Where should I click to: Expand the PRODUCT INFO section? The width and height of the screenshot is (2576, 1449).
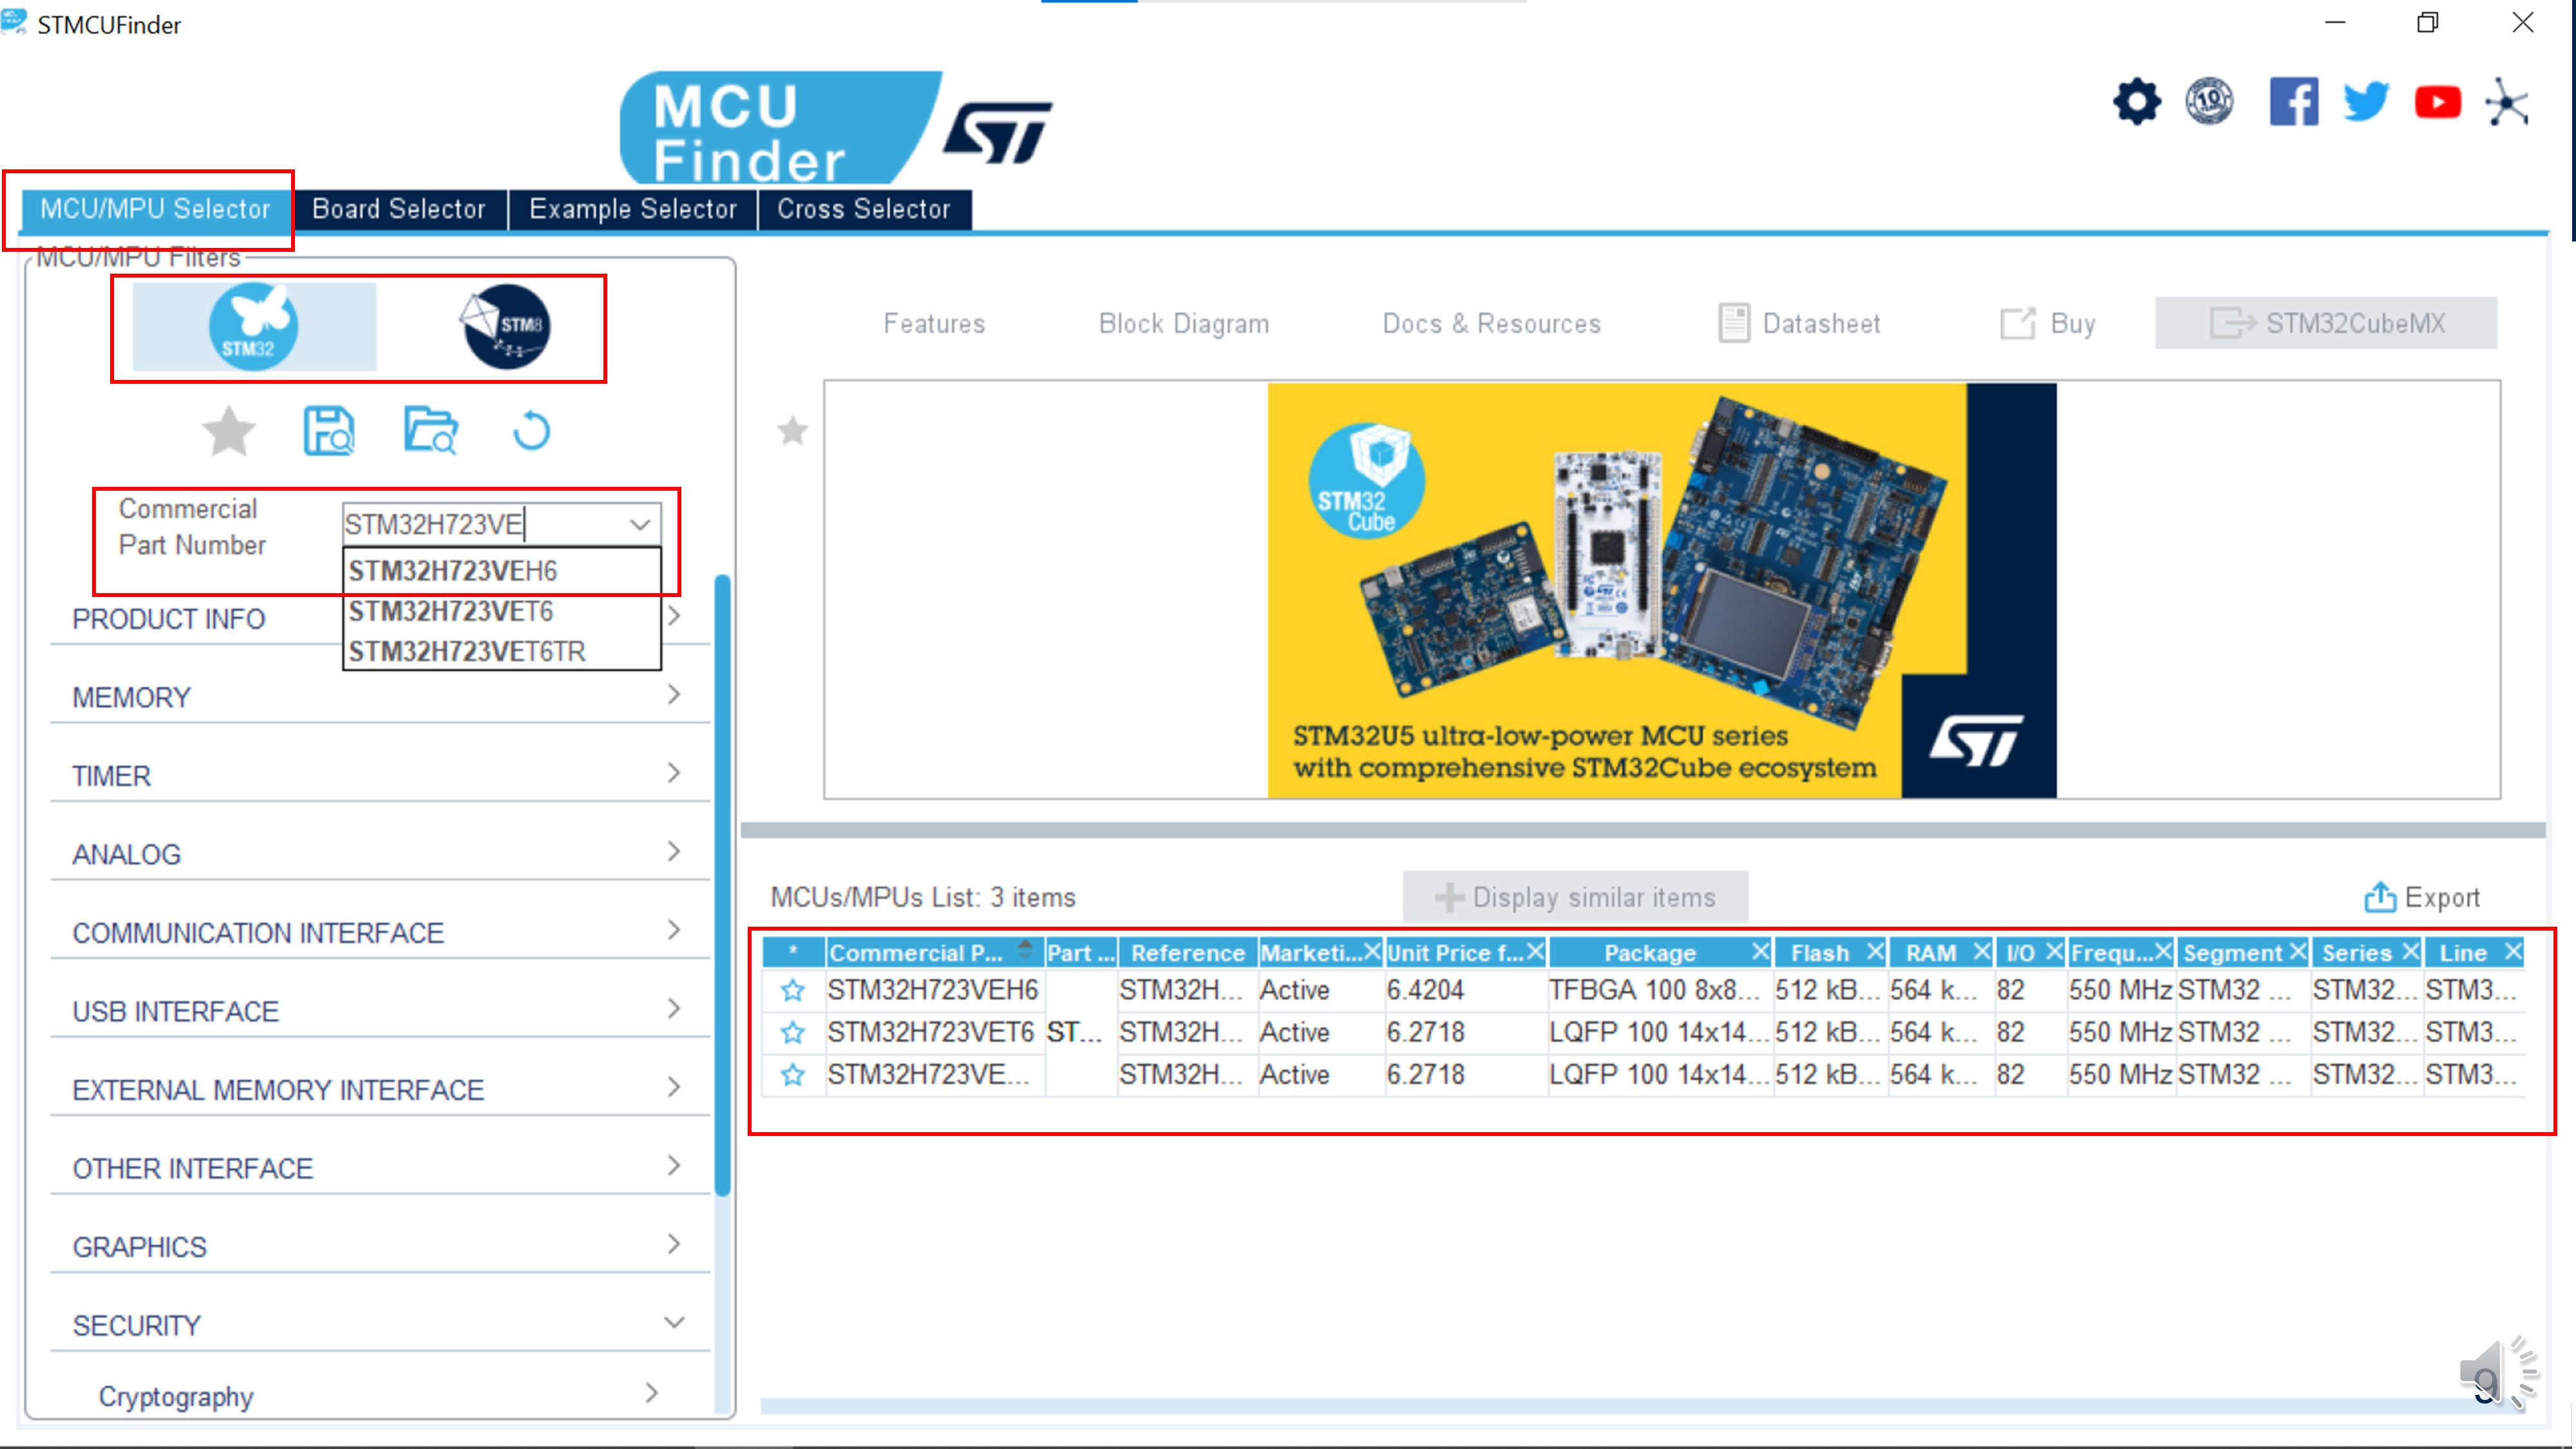674,616
